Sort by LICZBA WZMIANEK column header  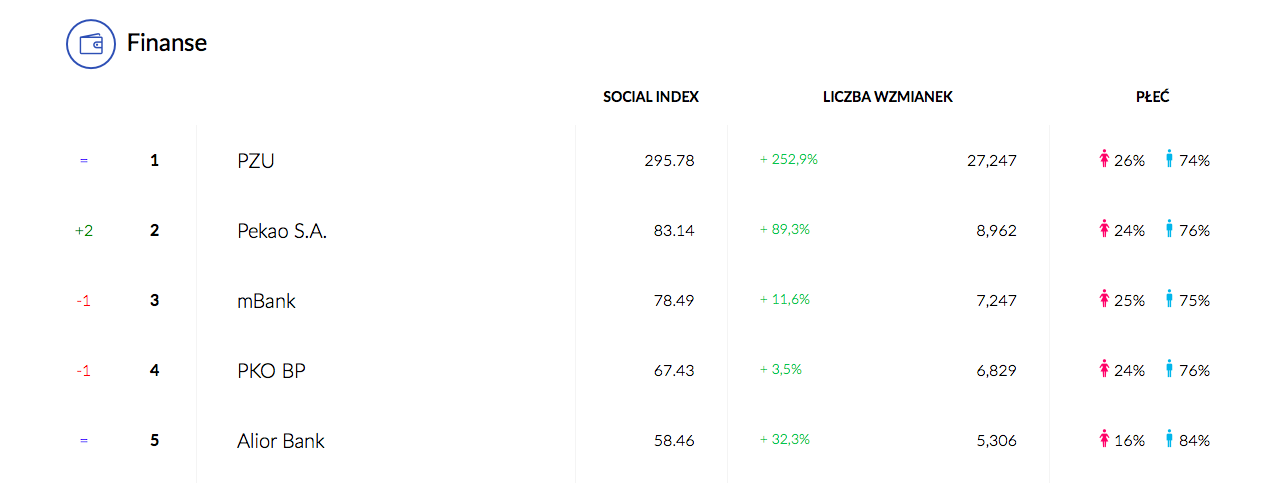(x=888, y=97)
